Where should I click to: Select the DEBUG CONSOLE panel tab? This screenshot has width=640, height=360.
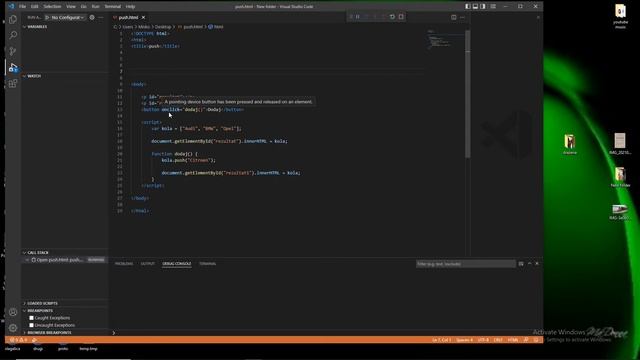point(177,264)
